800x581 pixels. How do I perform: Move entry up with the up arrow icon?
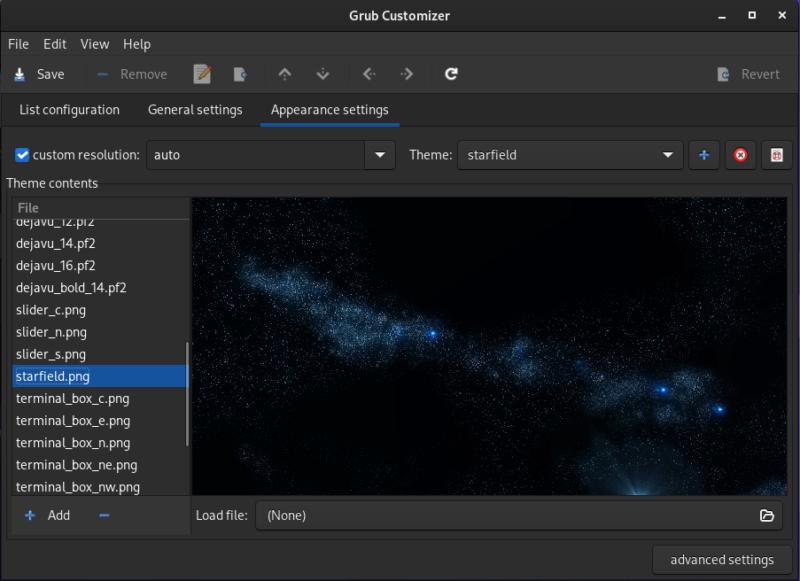285,73
